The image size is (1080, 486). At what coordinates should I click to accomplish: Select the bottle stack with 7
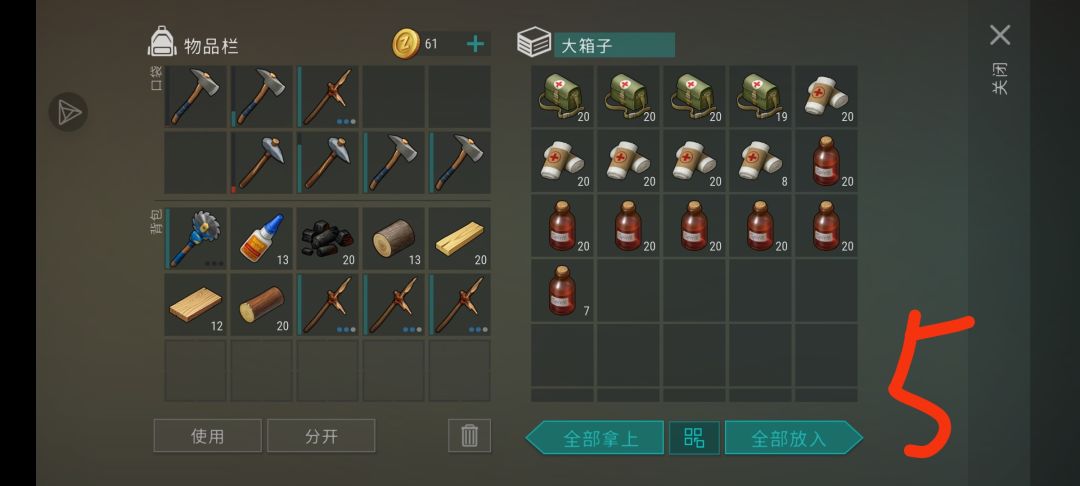coord(562,290)
